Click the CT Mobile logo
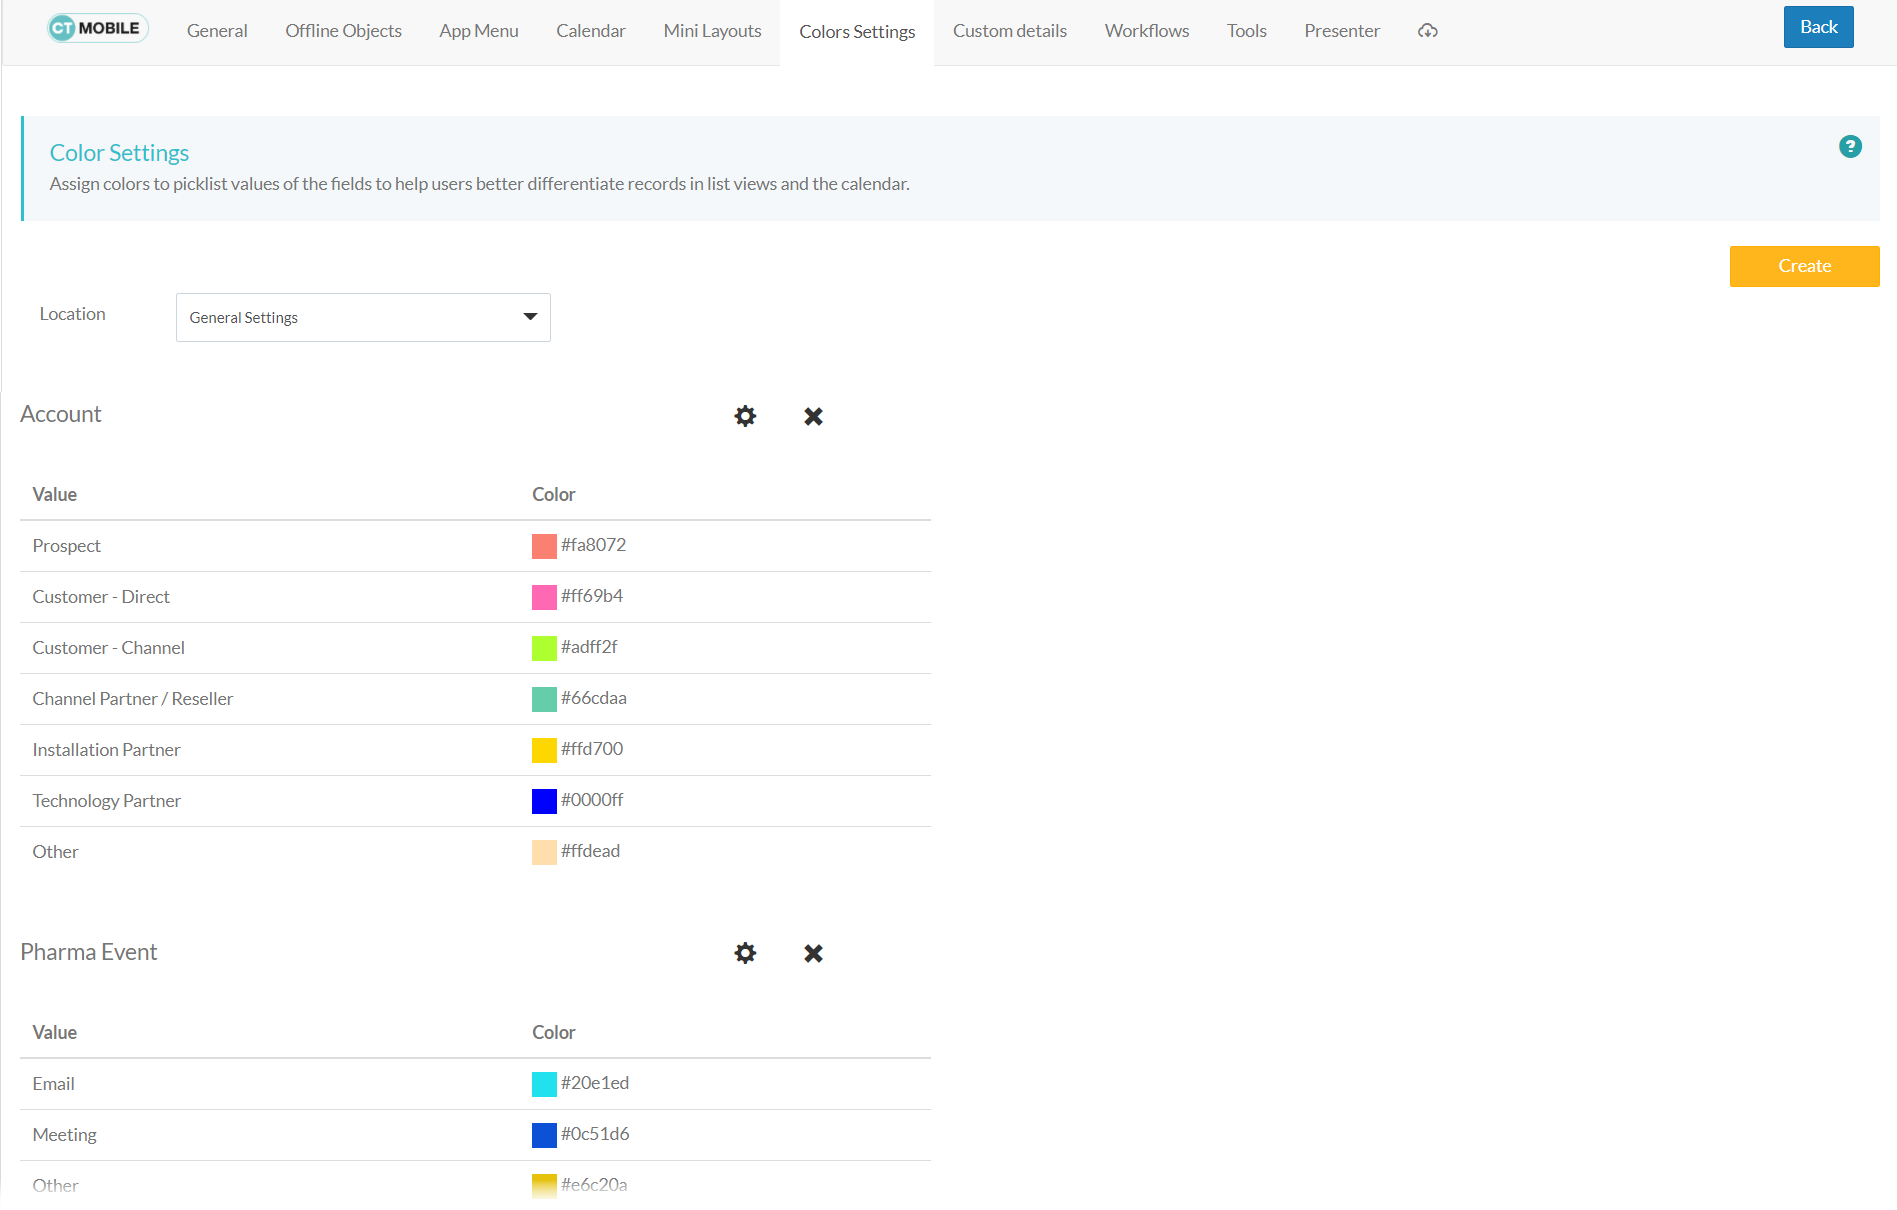This screenshot has height=1210, width=1897. pyautogui.click(x=97, y=28)
